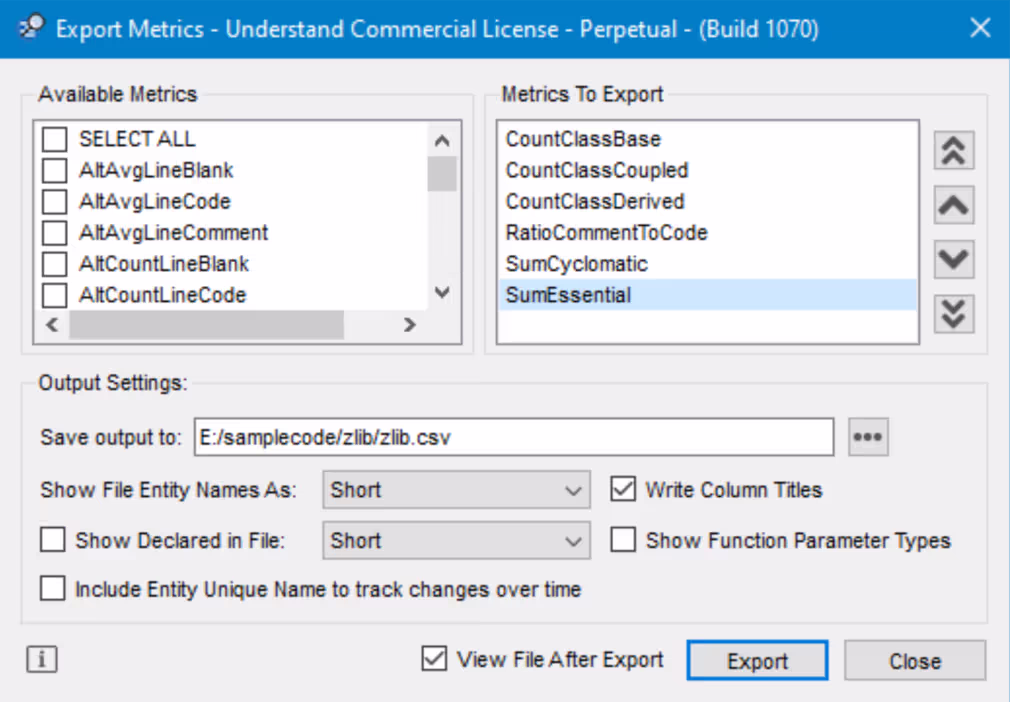This screenshot has width=1010, height=702.
Task: Check the AltAvgLineBlank metric
Action: tap(54, 170)
